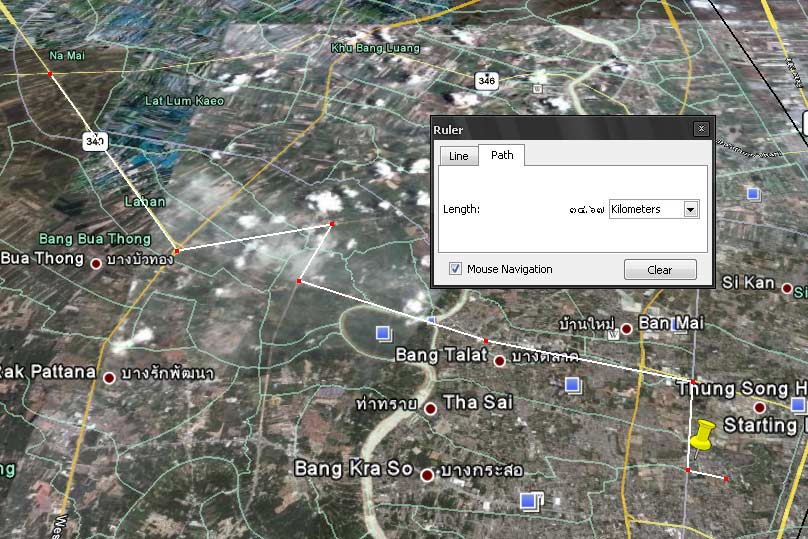Close the Ruler dialog
Image resolution: width=808 pixels, height=539 pixels.
point(701,129)
